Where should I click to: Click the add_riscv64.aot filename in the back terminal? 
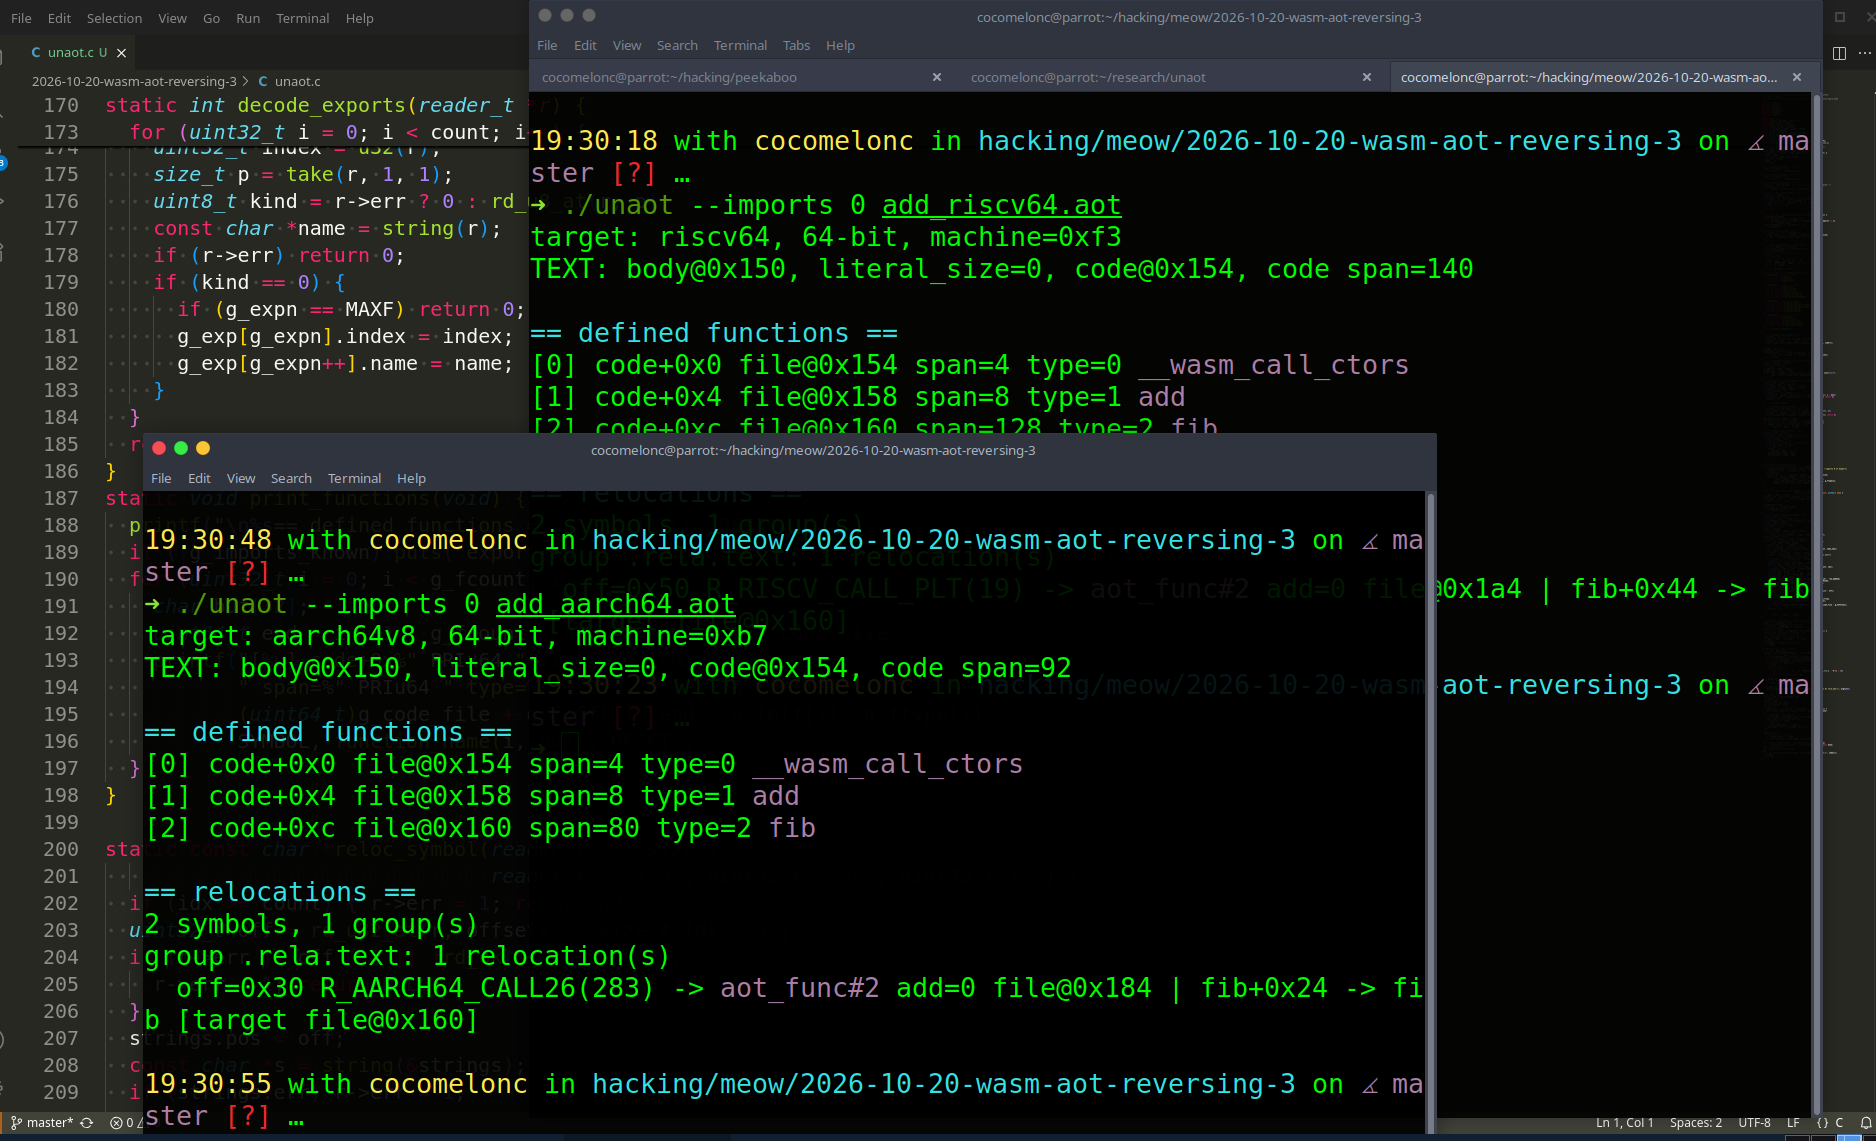(x=1001, y=205)
